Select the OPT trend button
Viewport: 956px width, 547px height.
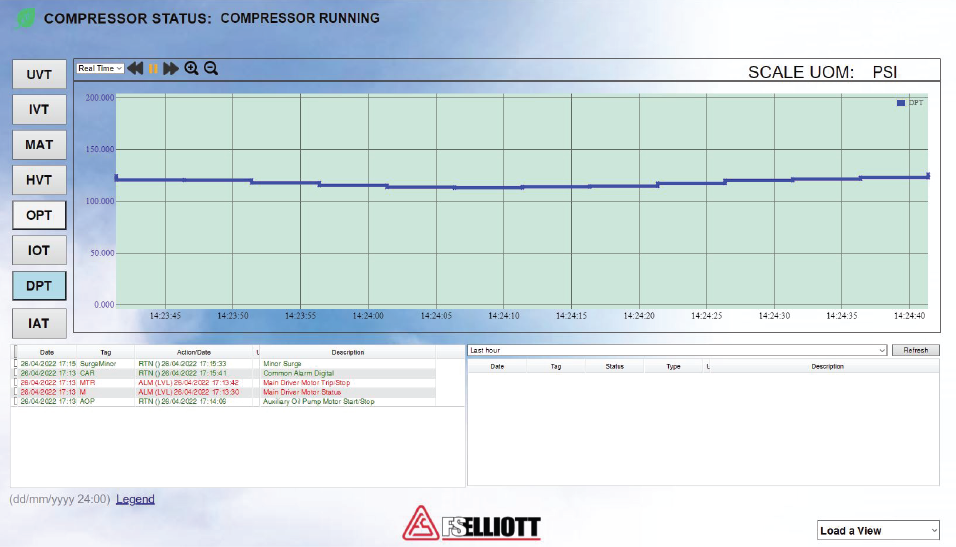tap(39, 215)
